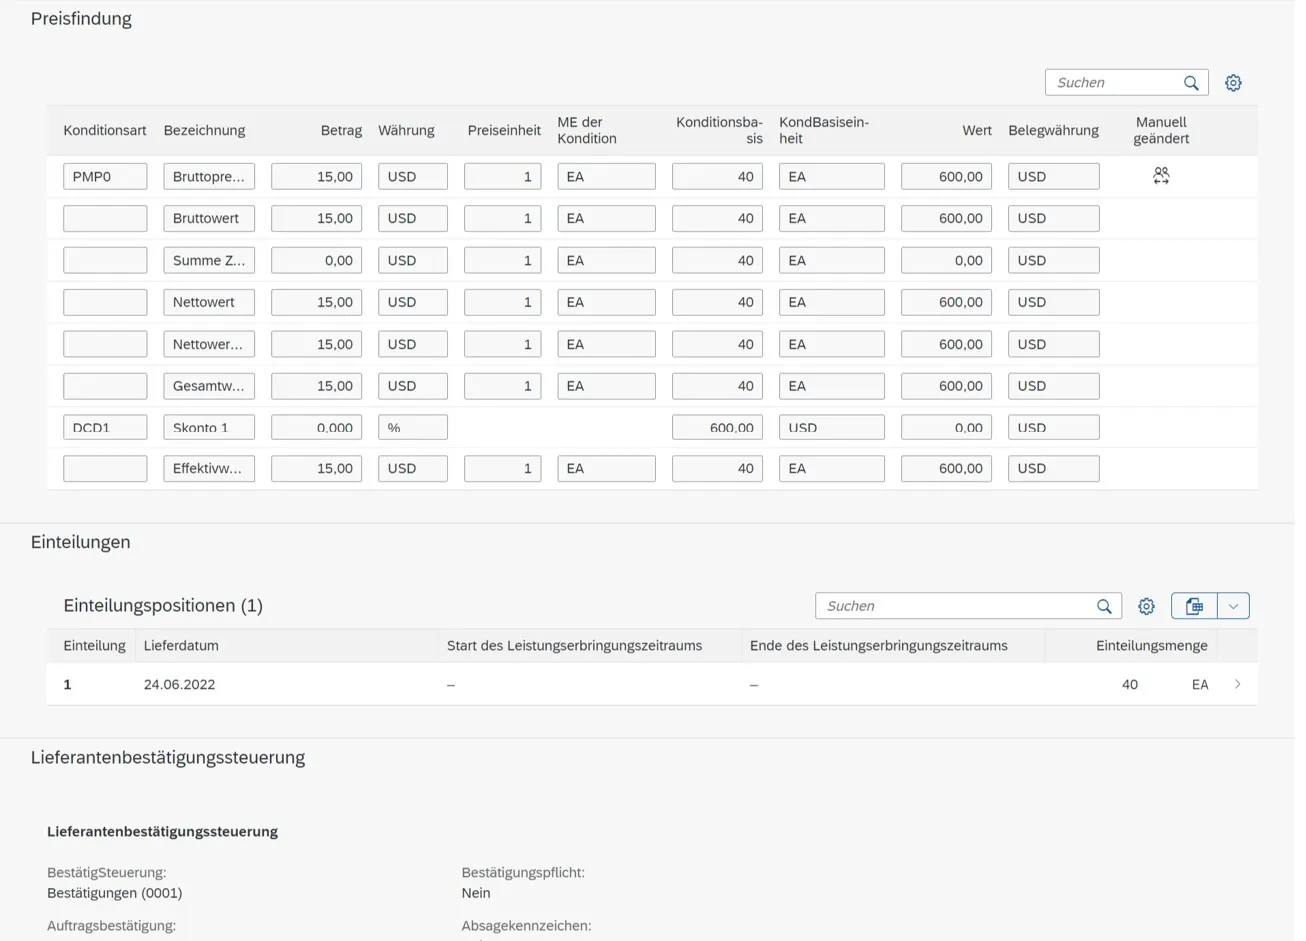Click the Absagekennzeichen label
The width and height of the screenshot is (1306, 941).
coord(526,926)
